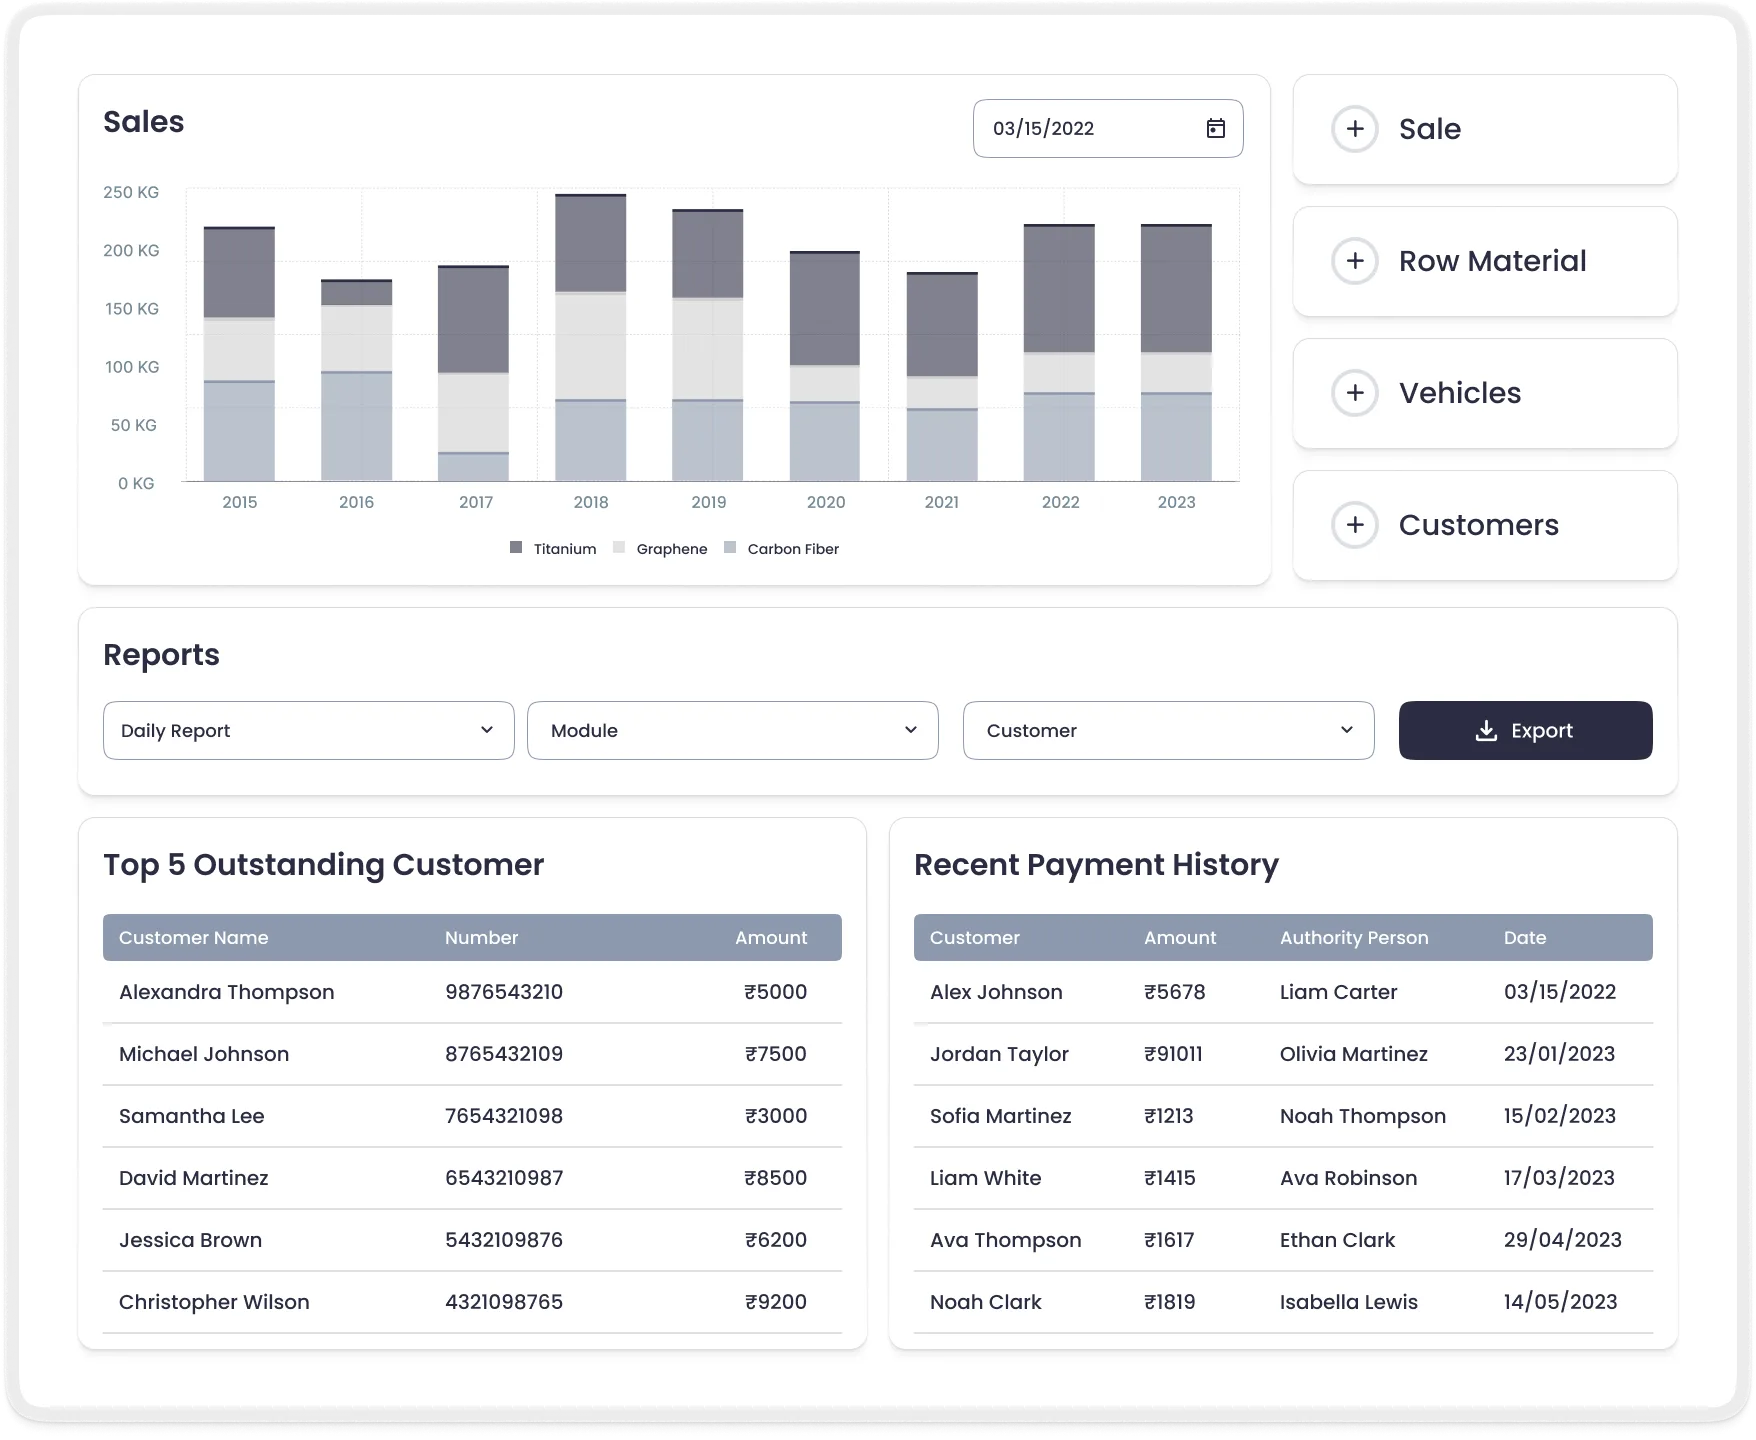1756x1440 pixels.
Task: Click the download icon on the Export button
Action: pos(1484,730)
